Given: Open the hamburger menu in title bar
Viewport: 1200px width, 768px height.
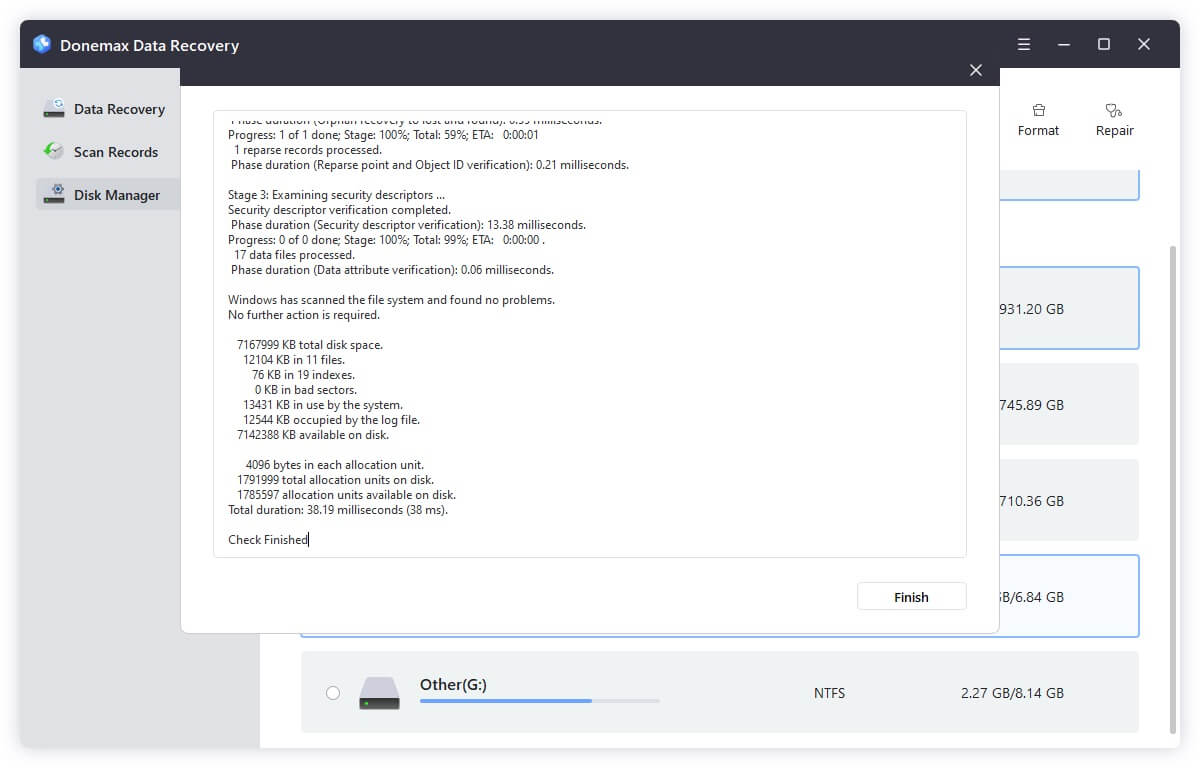Looking at the screenshot, I should click(x=1024, y=44).
